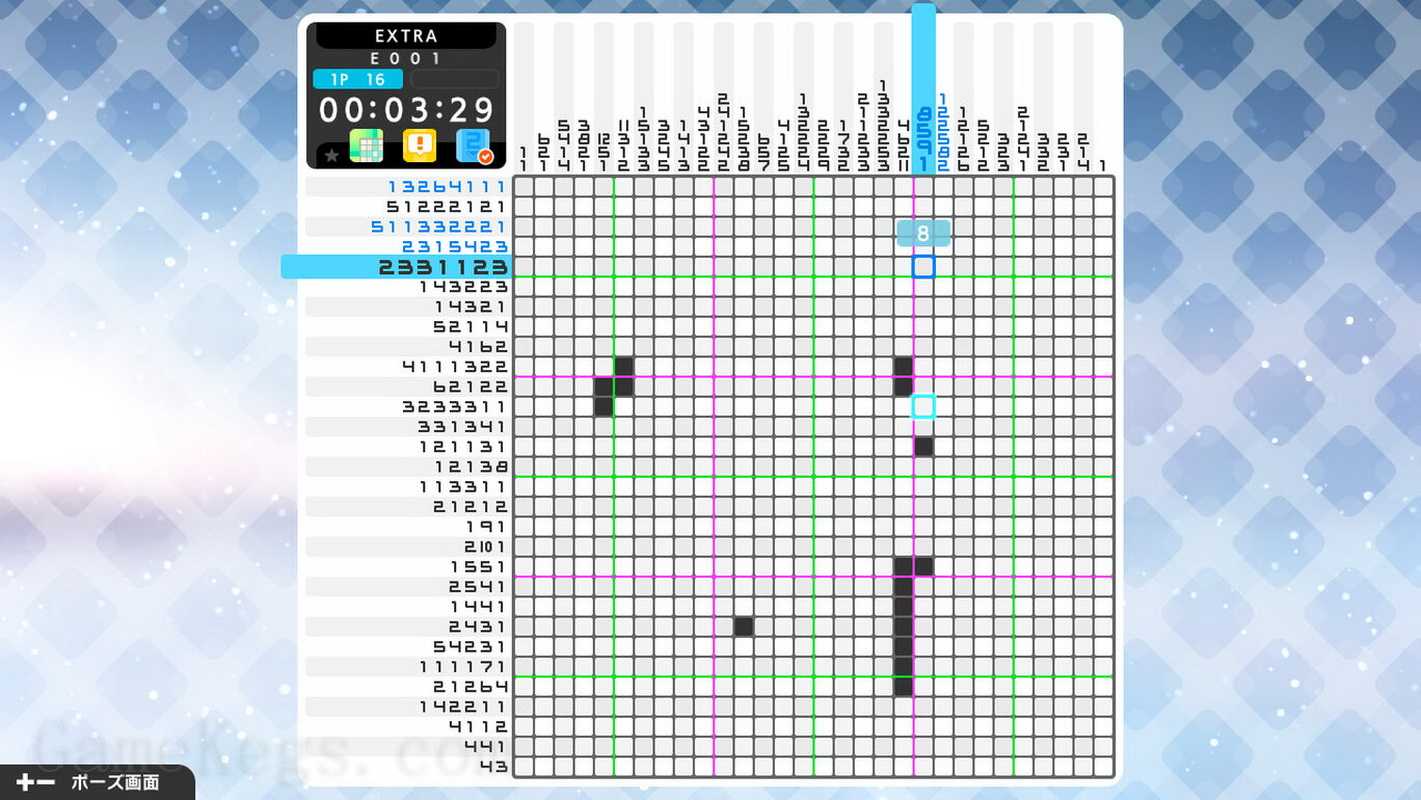Click the blue icon with orange checkmark
Image resolution: width=1421 pixels, height=800 pixels.
point(474,146)
